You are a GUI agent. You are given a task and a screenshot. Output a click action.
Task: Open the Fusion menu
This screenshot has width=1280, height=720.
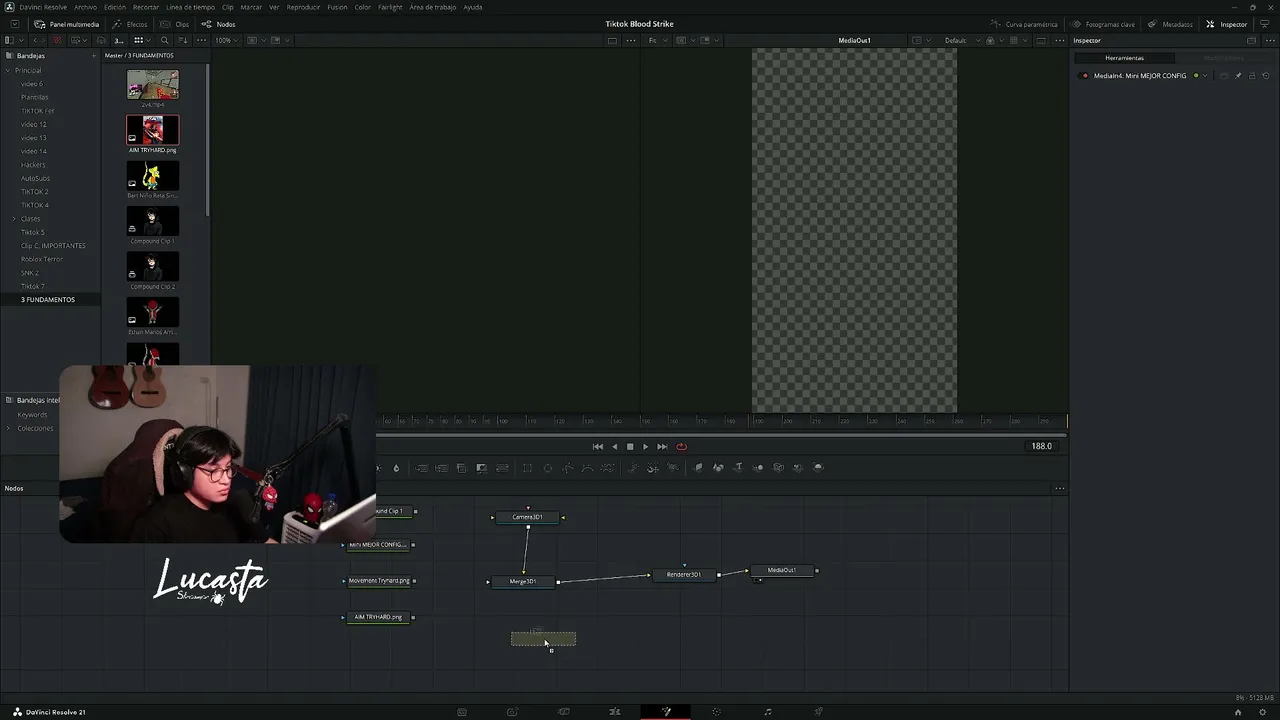(x=337, y=7)
